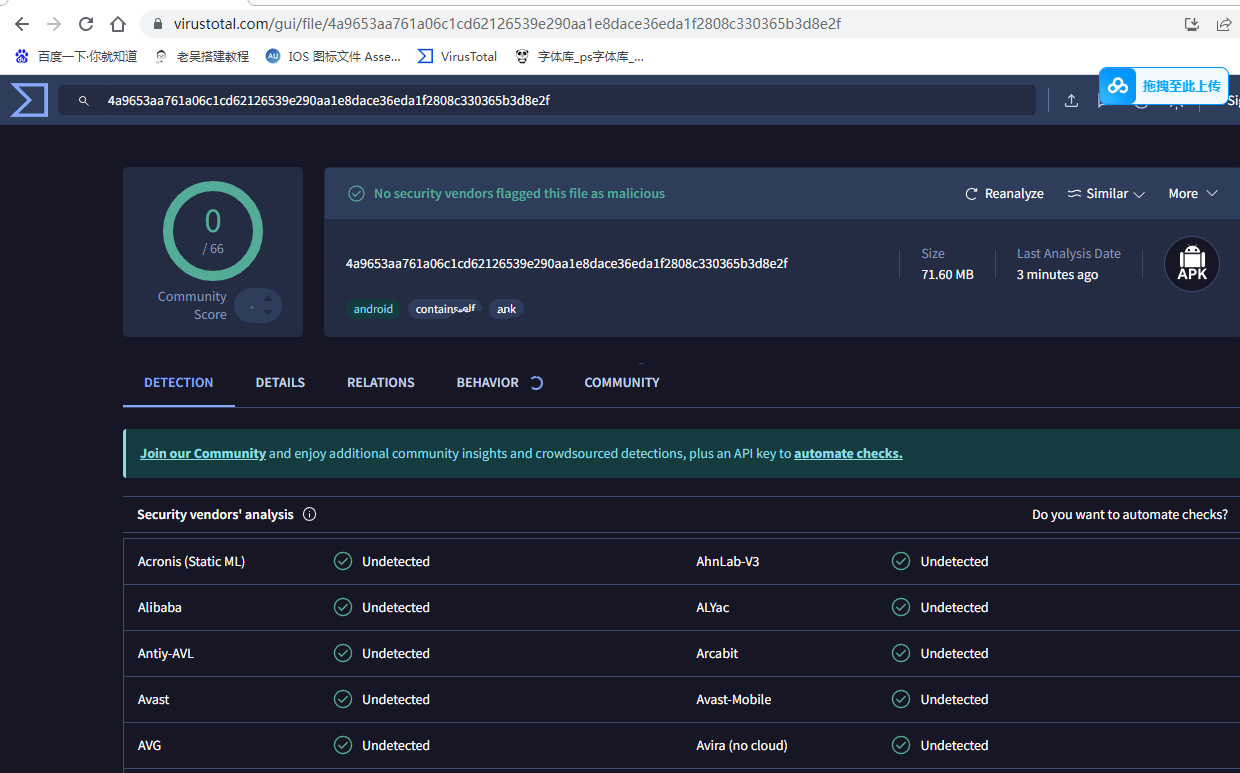Click the Baidu cloud drag-upload widget
The width and height of the screenshot is (1240, 773).
tap(1164, 86)
